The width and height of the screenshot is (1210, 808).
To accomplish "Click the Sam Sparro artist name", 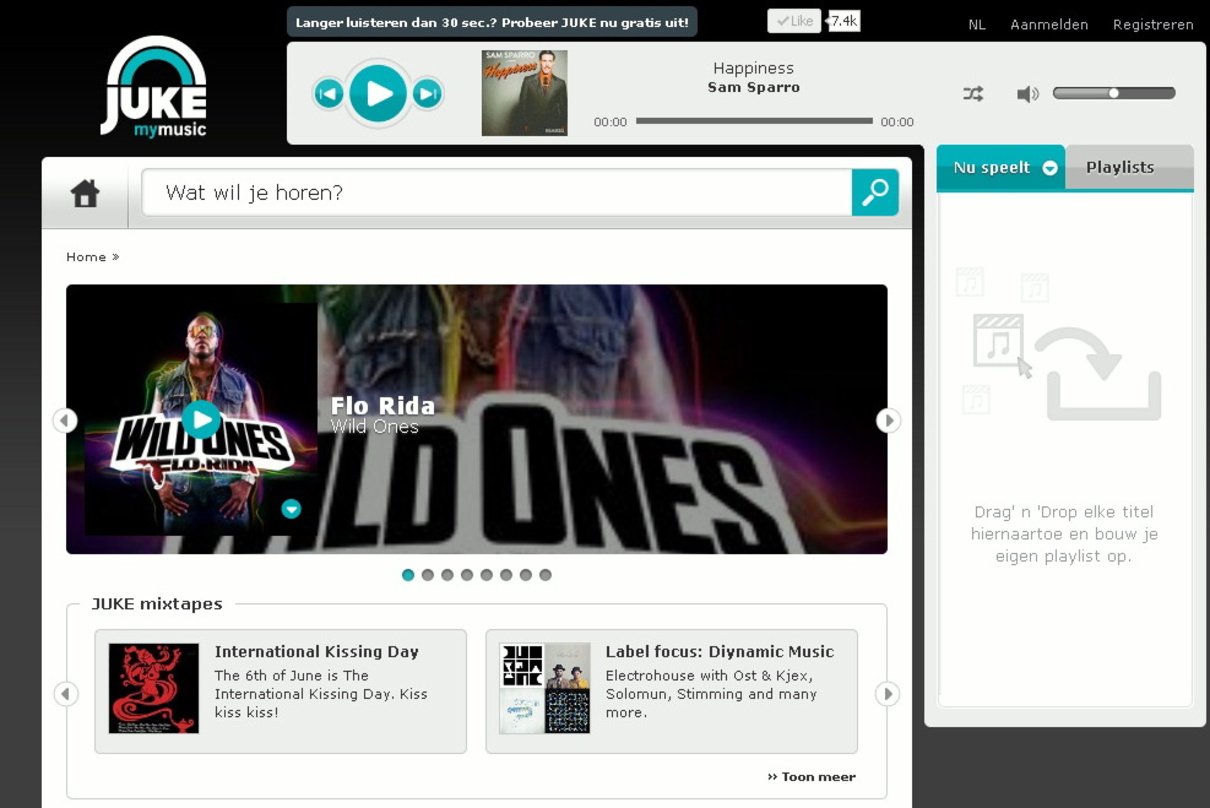I will 754,88.
